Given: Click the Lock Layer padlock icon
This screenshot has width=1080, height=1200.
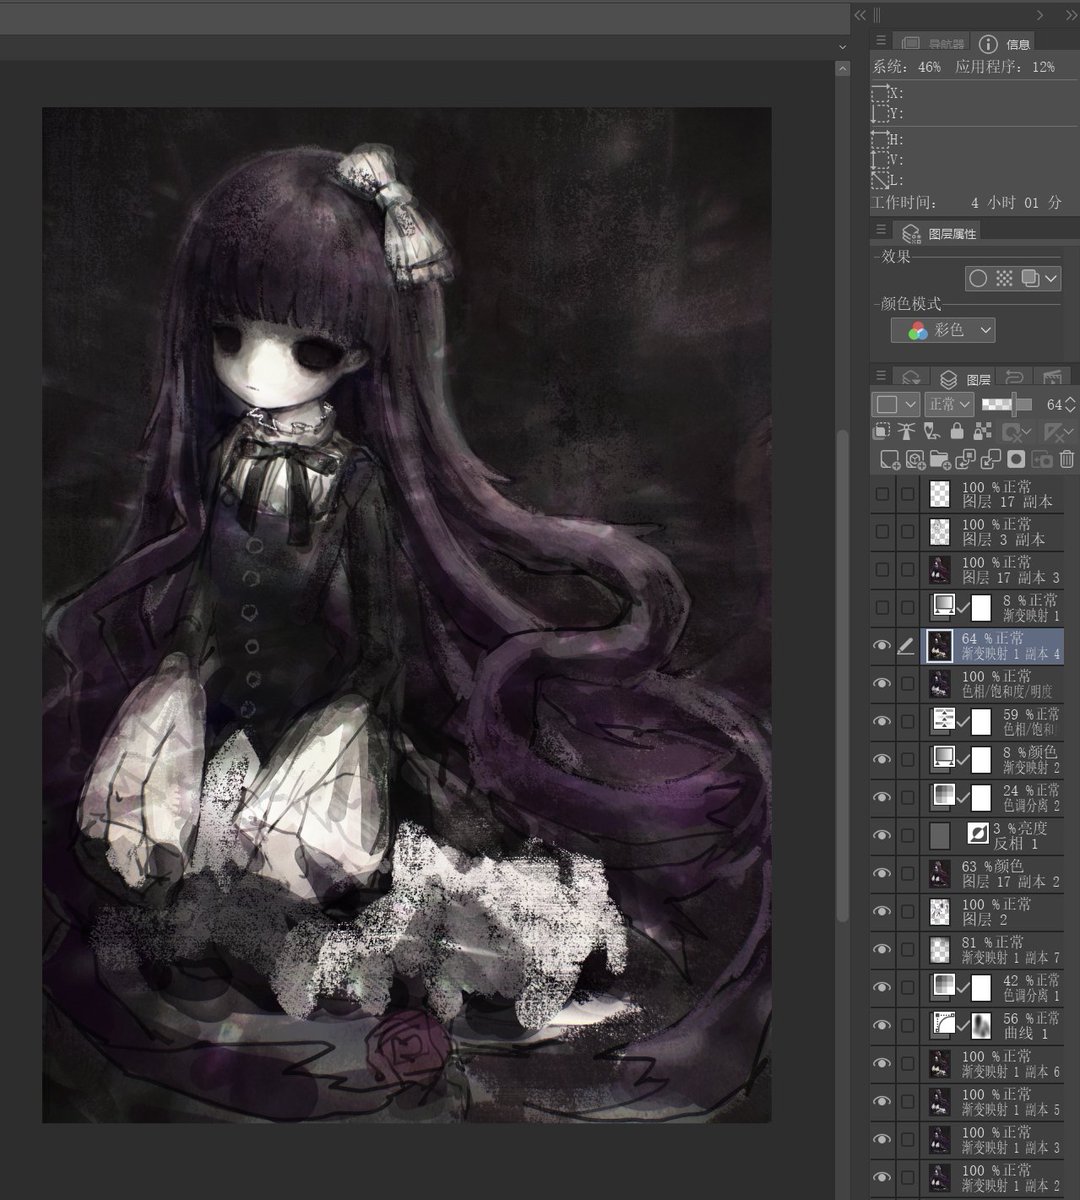Looking at the screenshot, I should click(x=957, y=431).
